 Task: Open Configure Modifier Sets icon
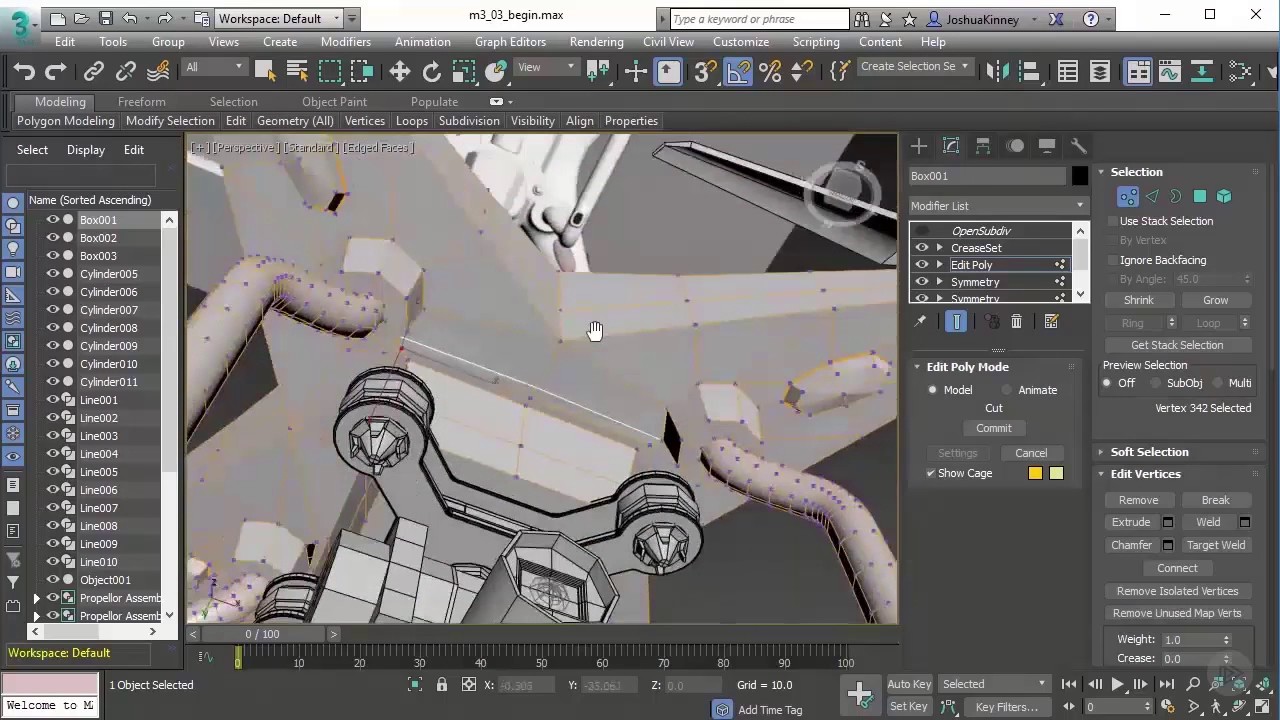click(1051, 321)
